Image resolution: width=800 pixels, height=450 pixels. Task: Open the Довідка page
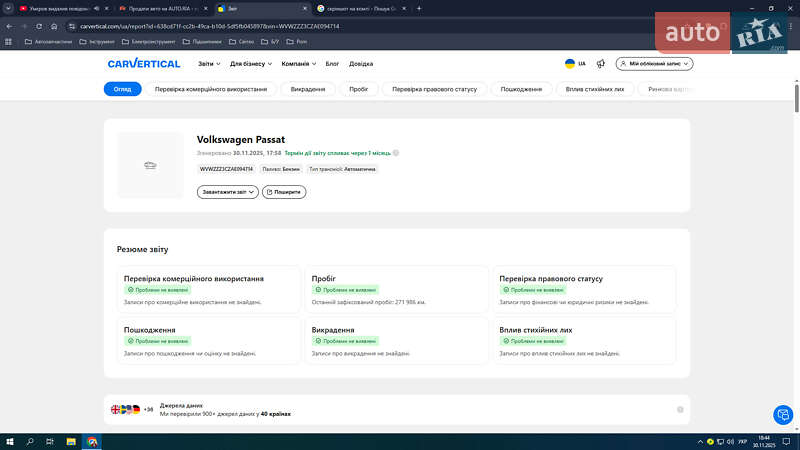[361, 64]
